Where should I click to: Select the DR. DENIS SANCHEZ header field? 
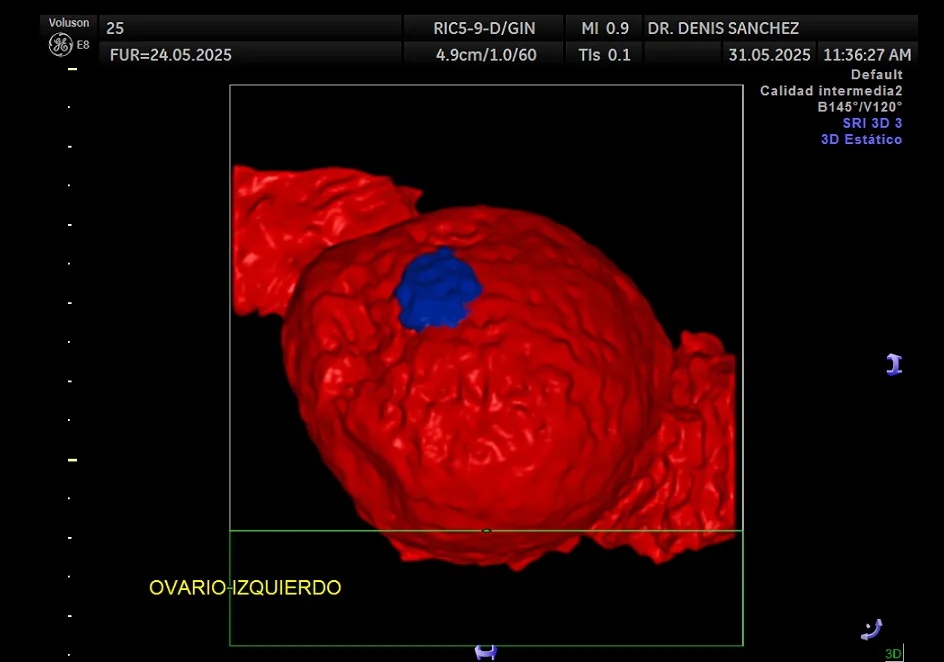click(x=723, y=28)
